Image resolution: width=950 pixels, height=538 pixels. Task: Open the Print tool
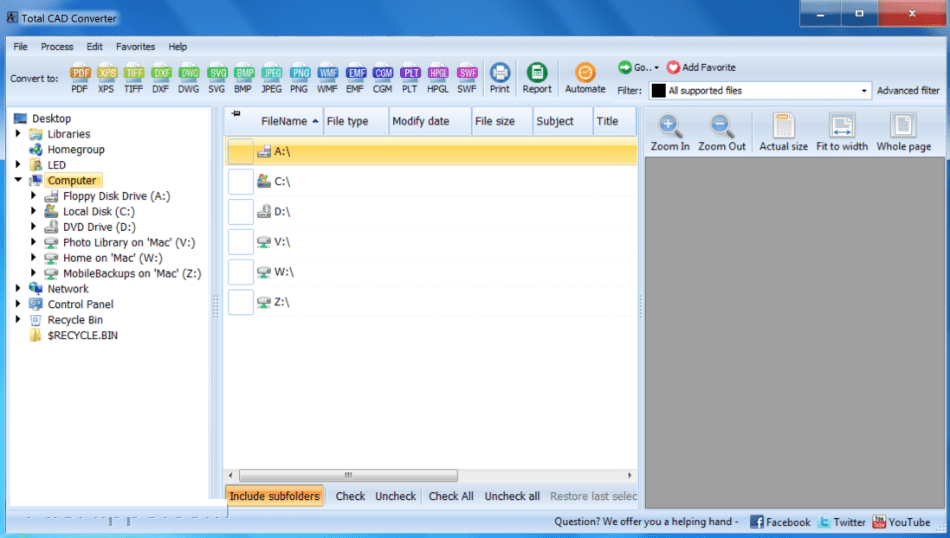point(499,78)
